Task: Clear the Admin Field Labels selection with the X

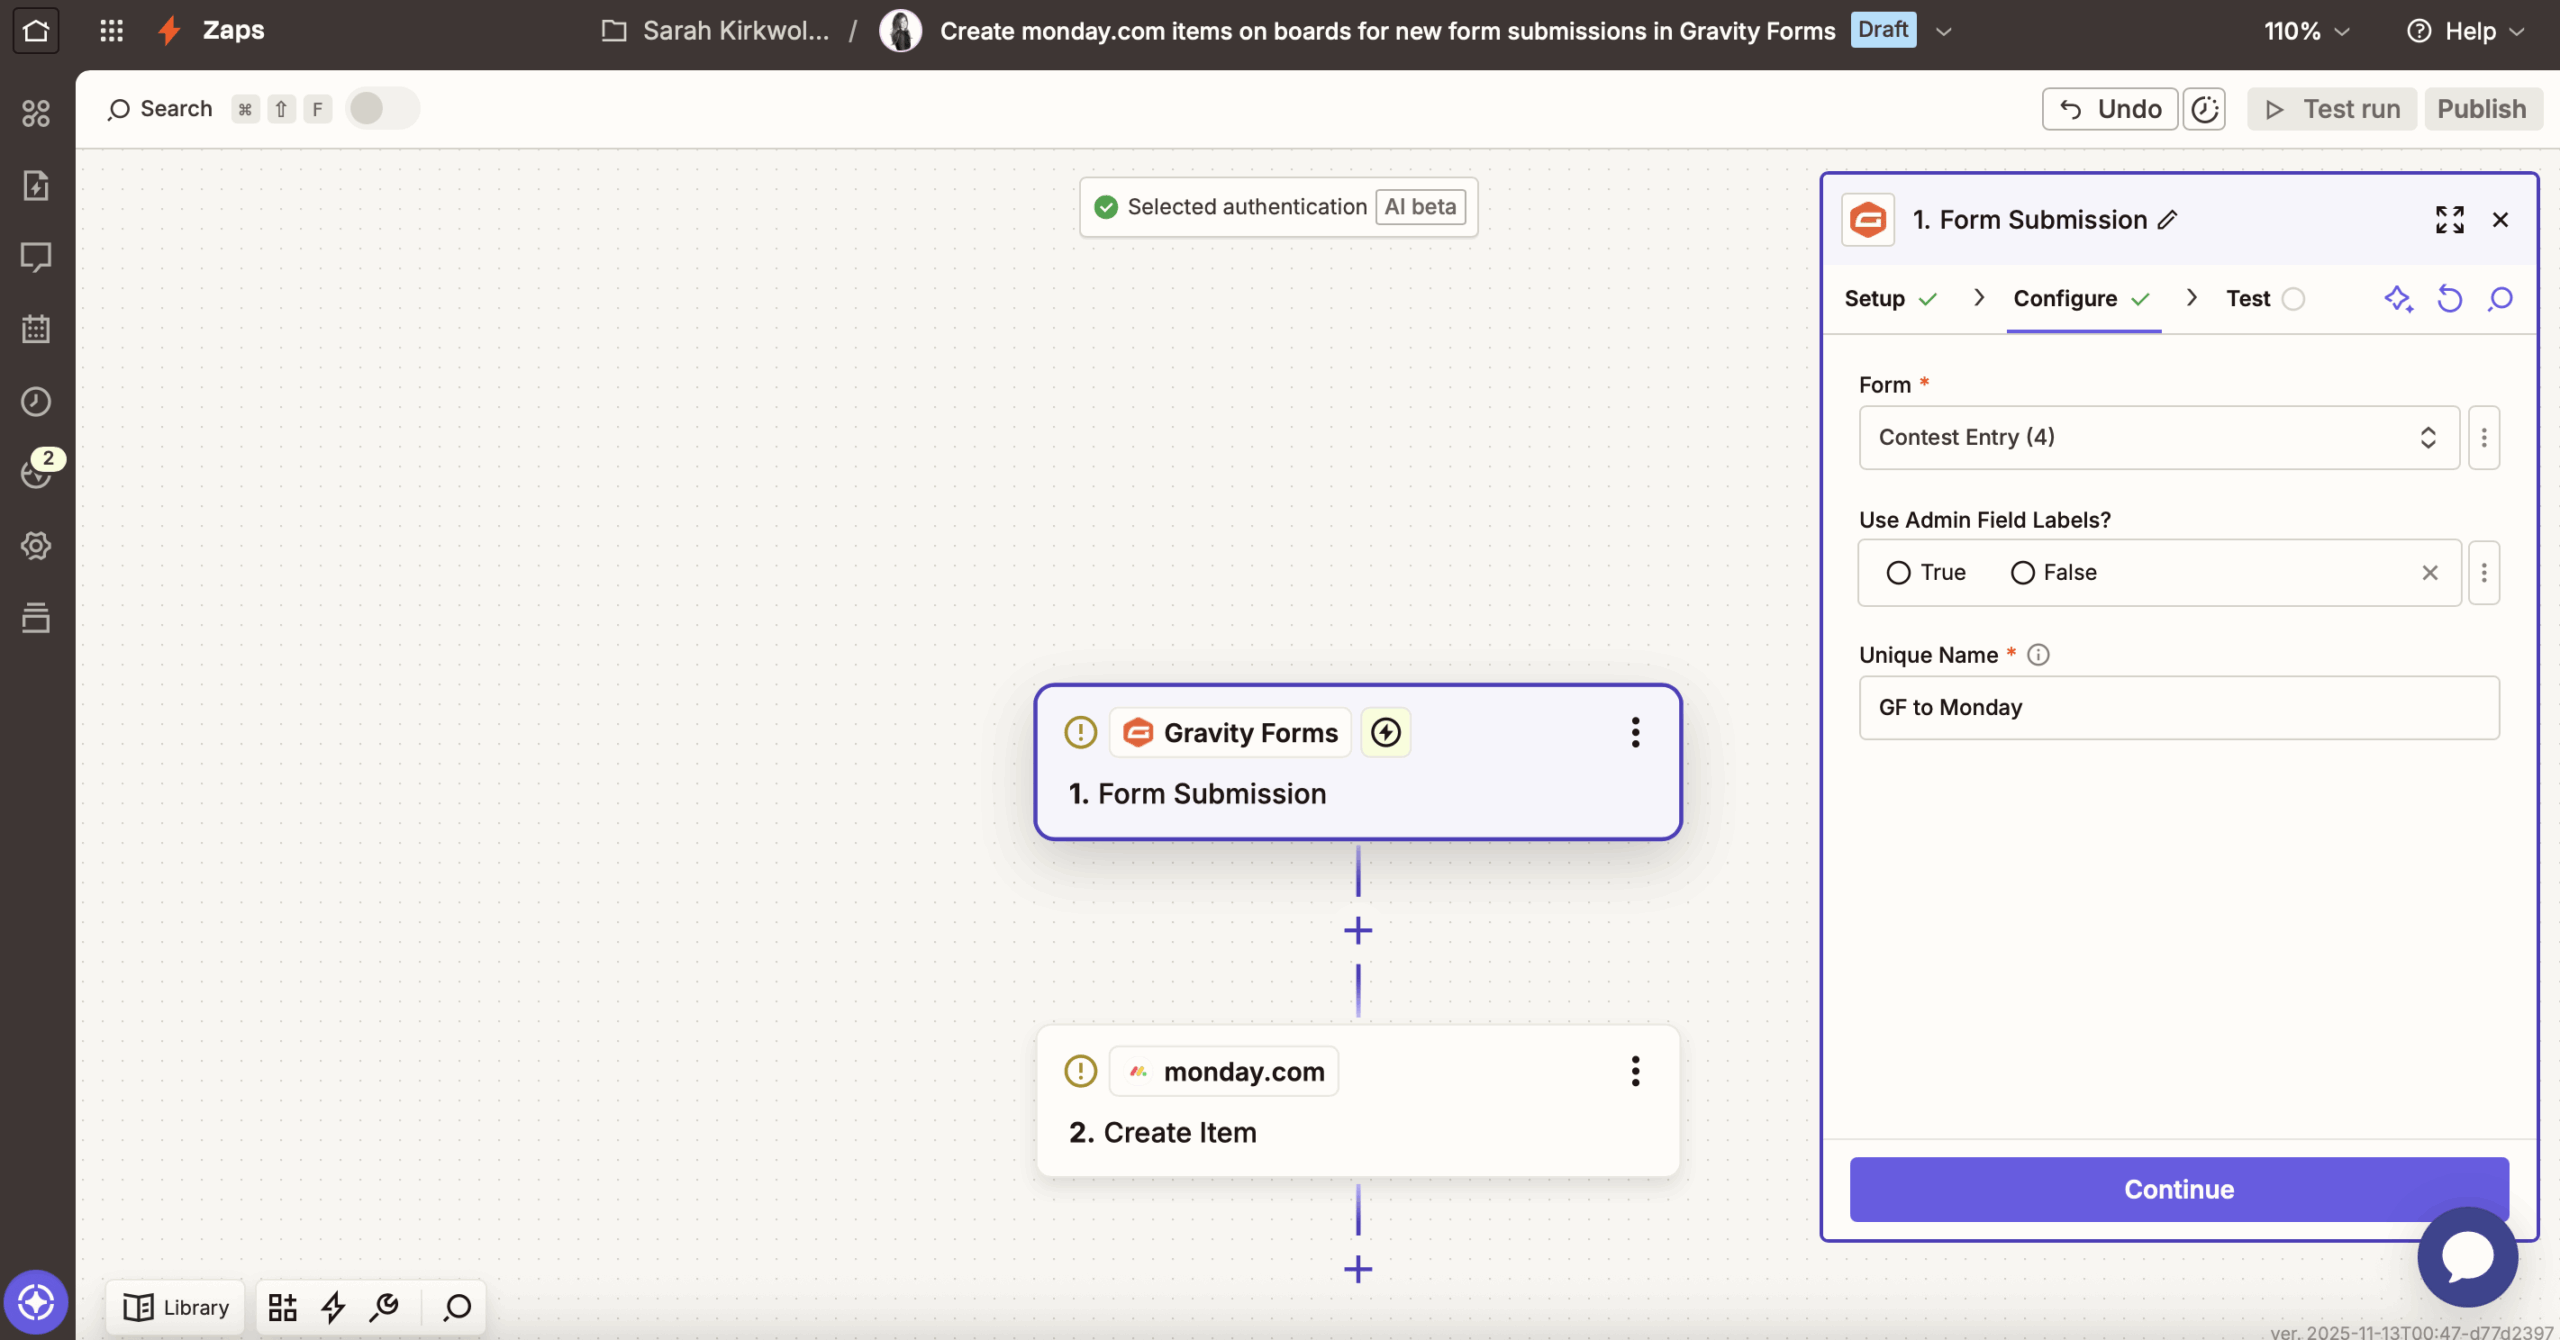Action: pyautogui.click(x=2430, y=572)
